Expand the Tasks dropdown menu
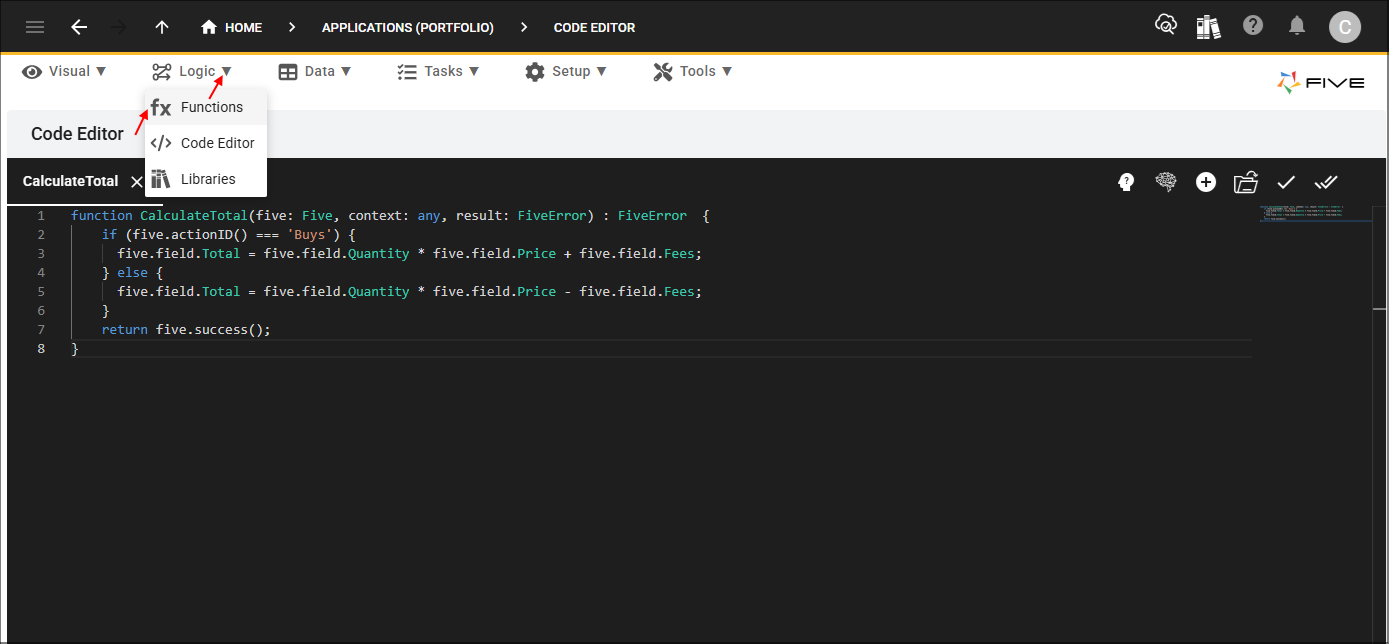Image resolution: width=1389 pixels, height=644 pixels. pos(438,71)
